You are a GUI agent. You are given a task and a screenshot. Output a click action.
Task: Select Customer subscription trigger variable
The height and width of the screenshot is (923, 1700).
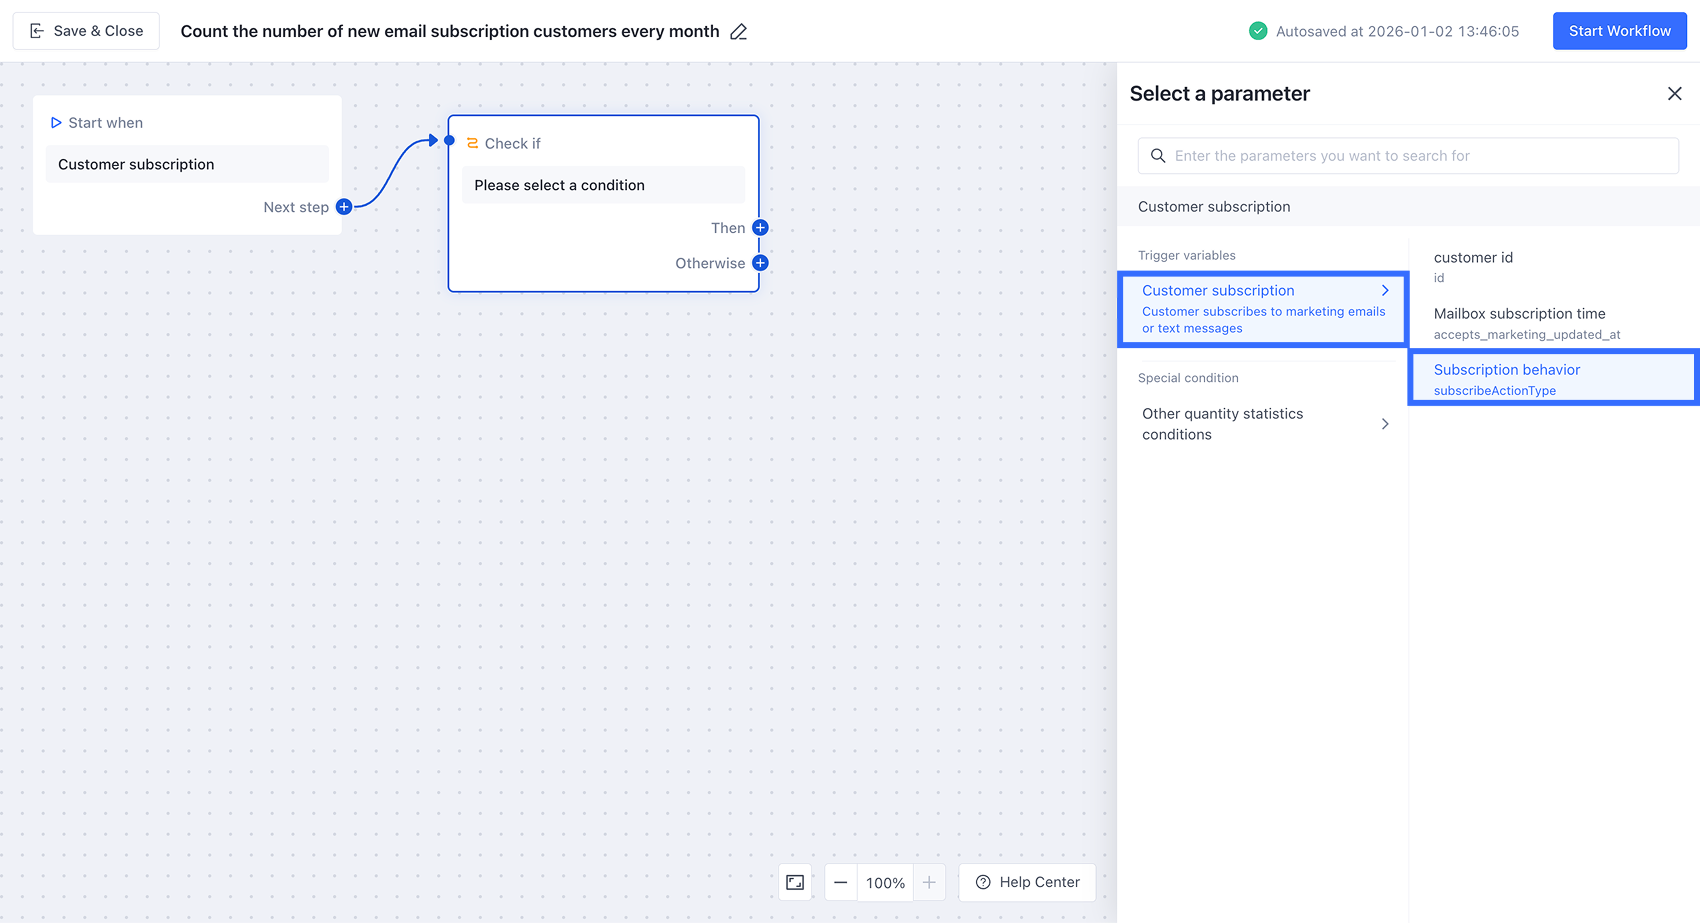tap(1264, 309)
